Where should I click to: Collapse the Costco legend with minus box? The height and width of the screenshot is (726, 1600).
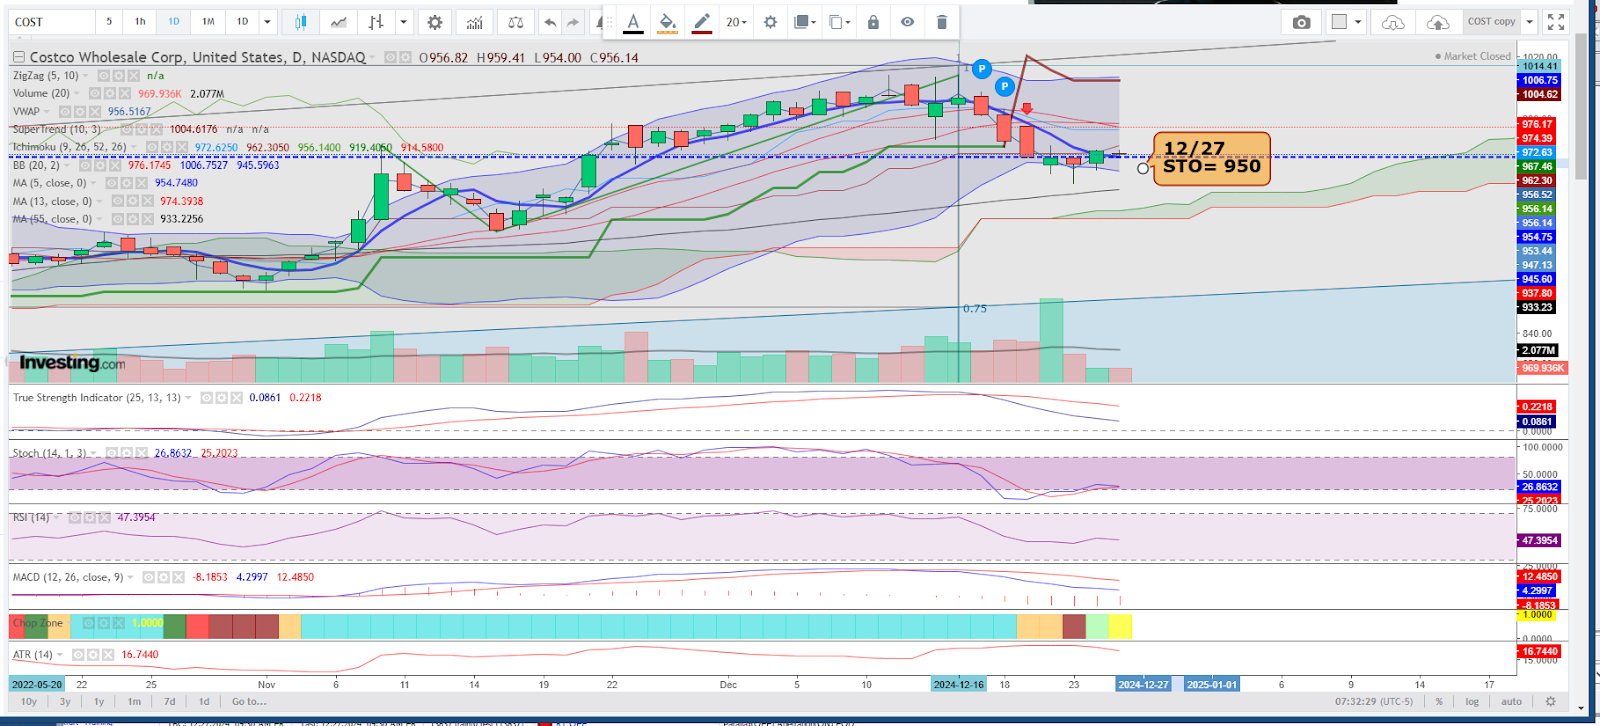point(19,57)
